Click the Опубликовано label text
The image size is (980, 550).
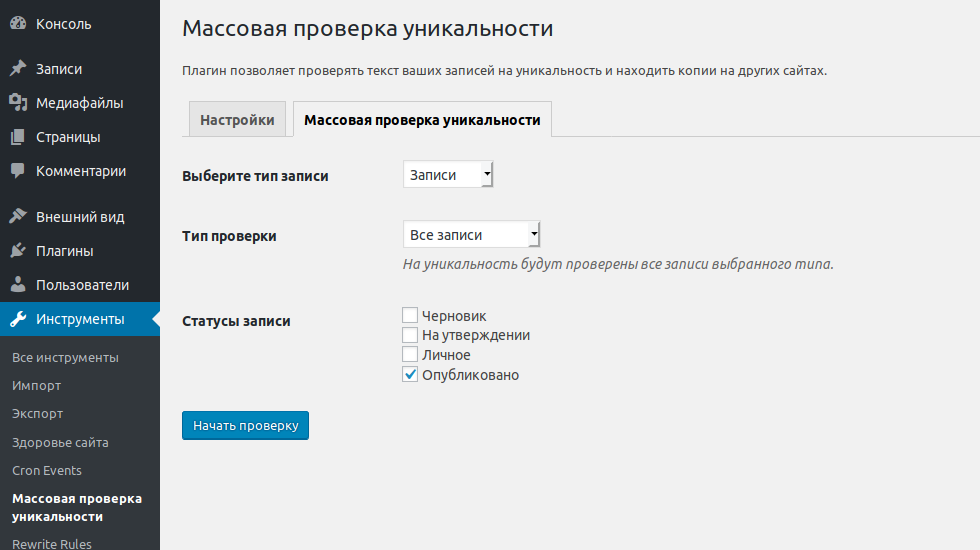(470, 375)
